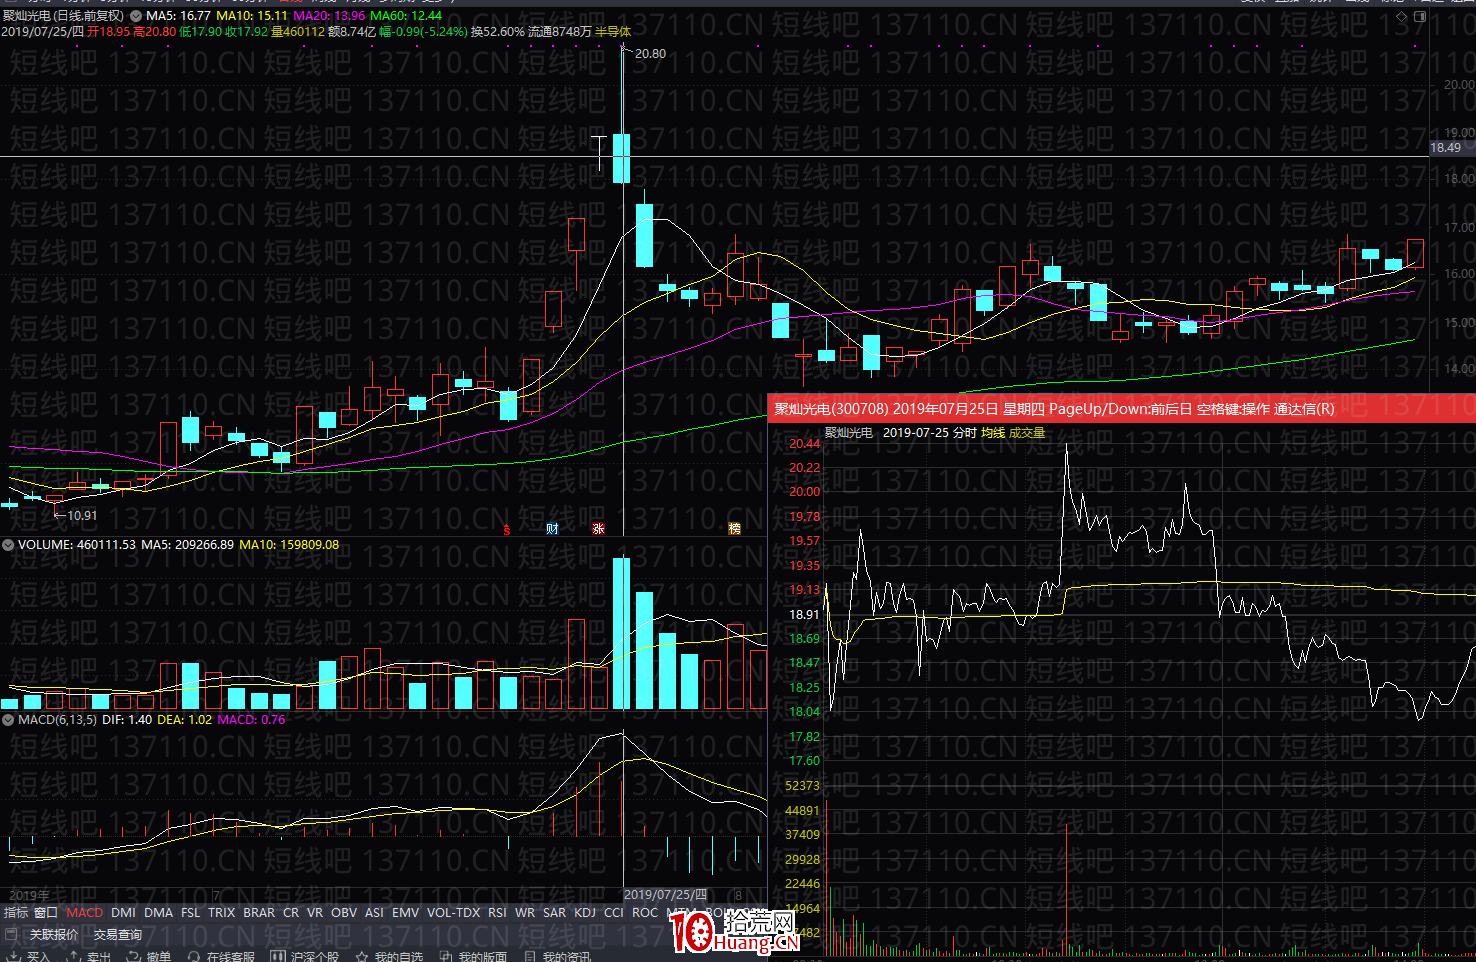The image size is (1476, 962).
Task: Click the red 涨 event marker icon
Action: [x=598, y=529]
